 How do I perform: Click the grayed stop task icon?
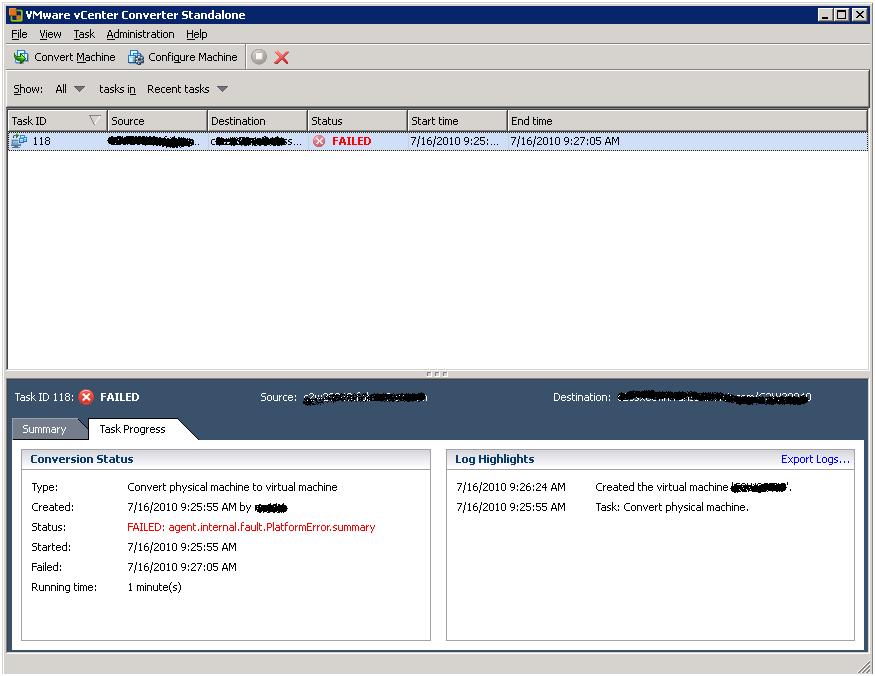click(259, 57)
